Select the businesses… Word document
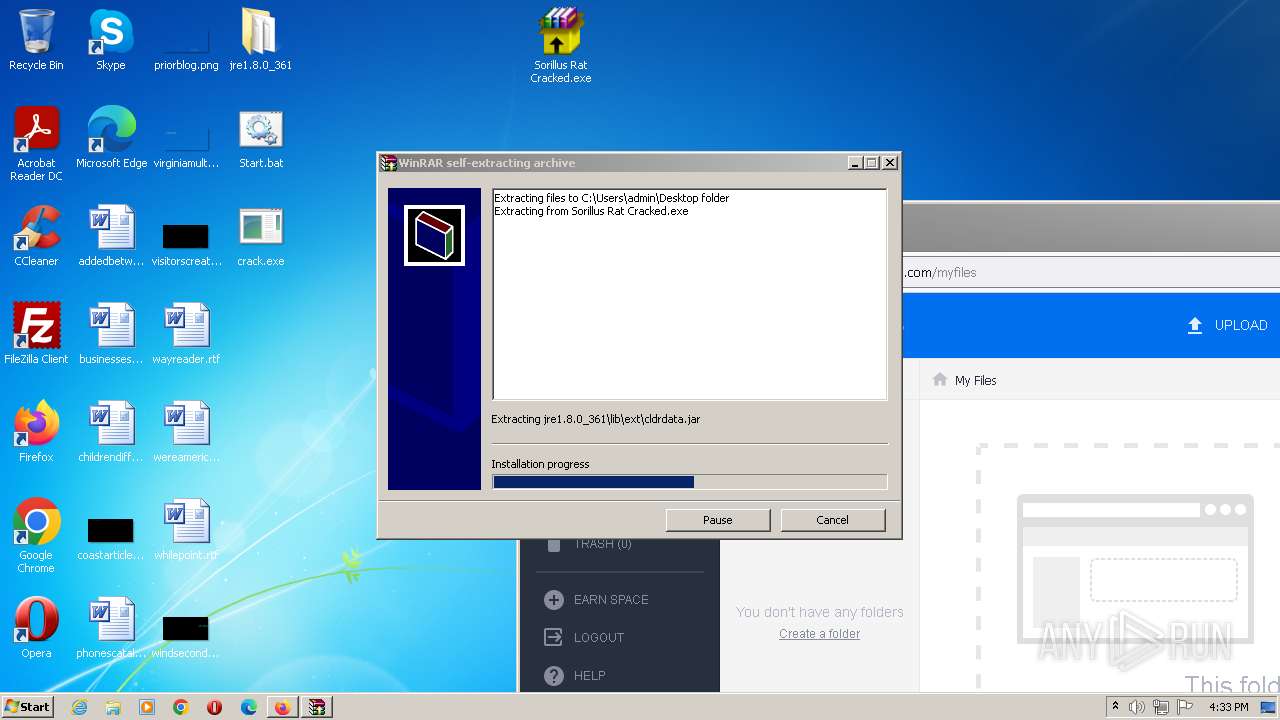Image resolution: width=1280 pixels, height=720 pixels. pos(111,334)
